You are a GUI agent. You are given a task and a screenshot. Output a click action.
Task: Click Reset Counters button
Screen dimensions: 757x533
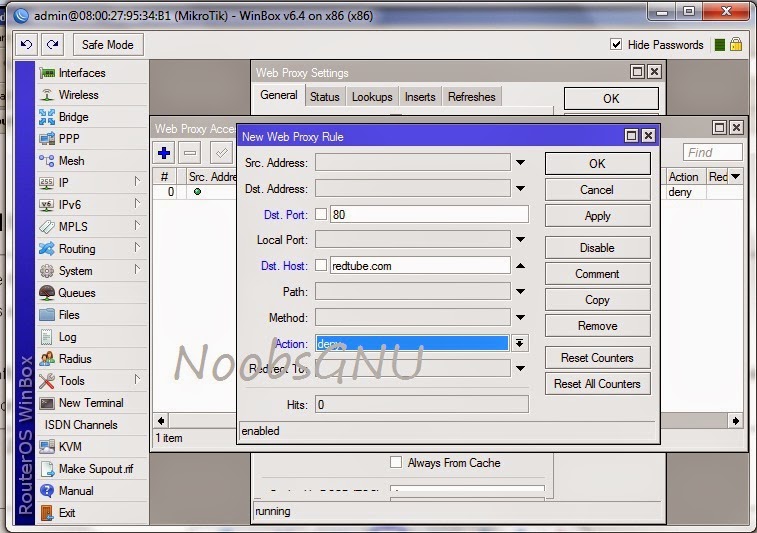coord(597,358)
